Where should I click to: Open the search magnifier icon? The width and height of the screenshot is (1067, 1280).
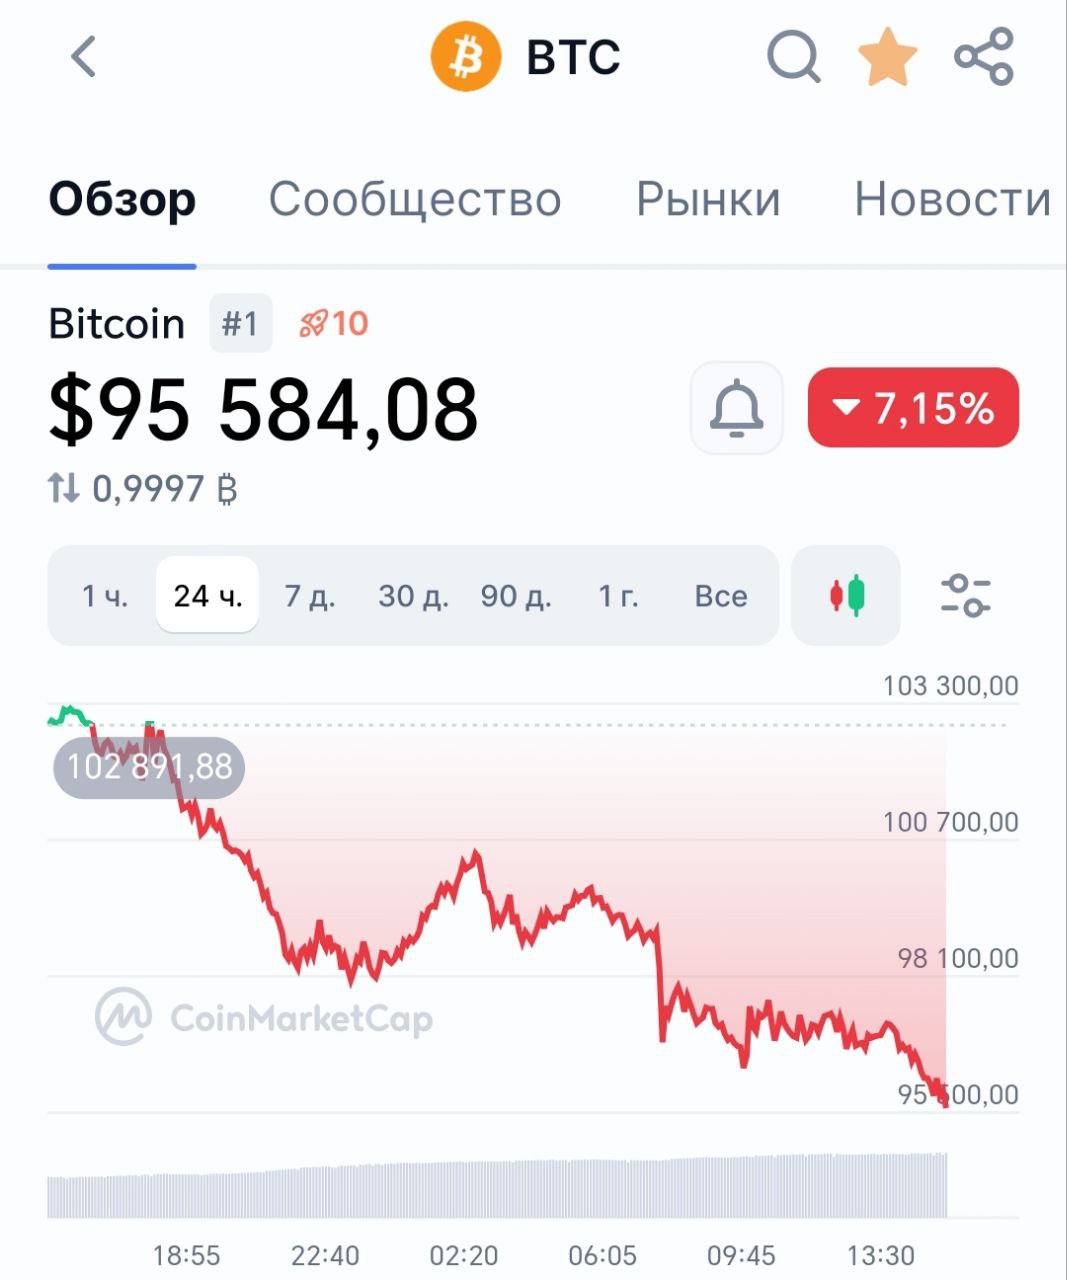[x=793, y=56]
